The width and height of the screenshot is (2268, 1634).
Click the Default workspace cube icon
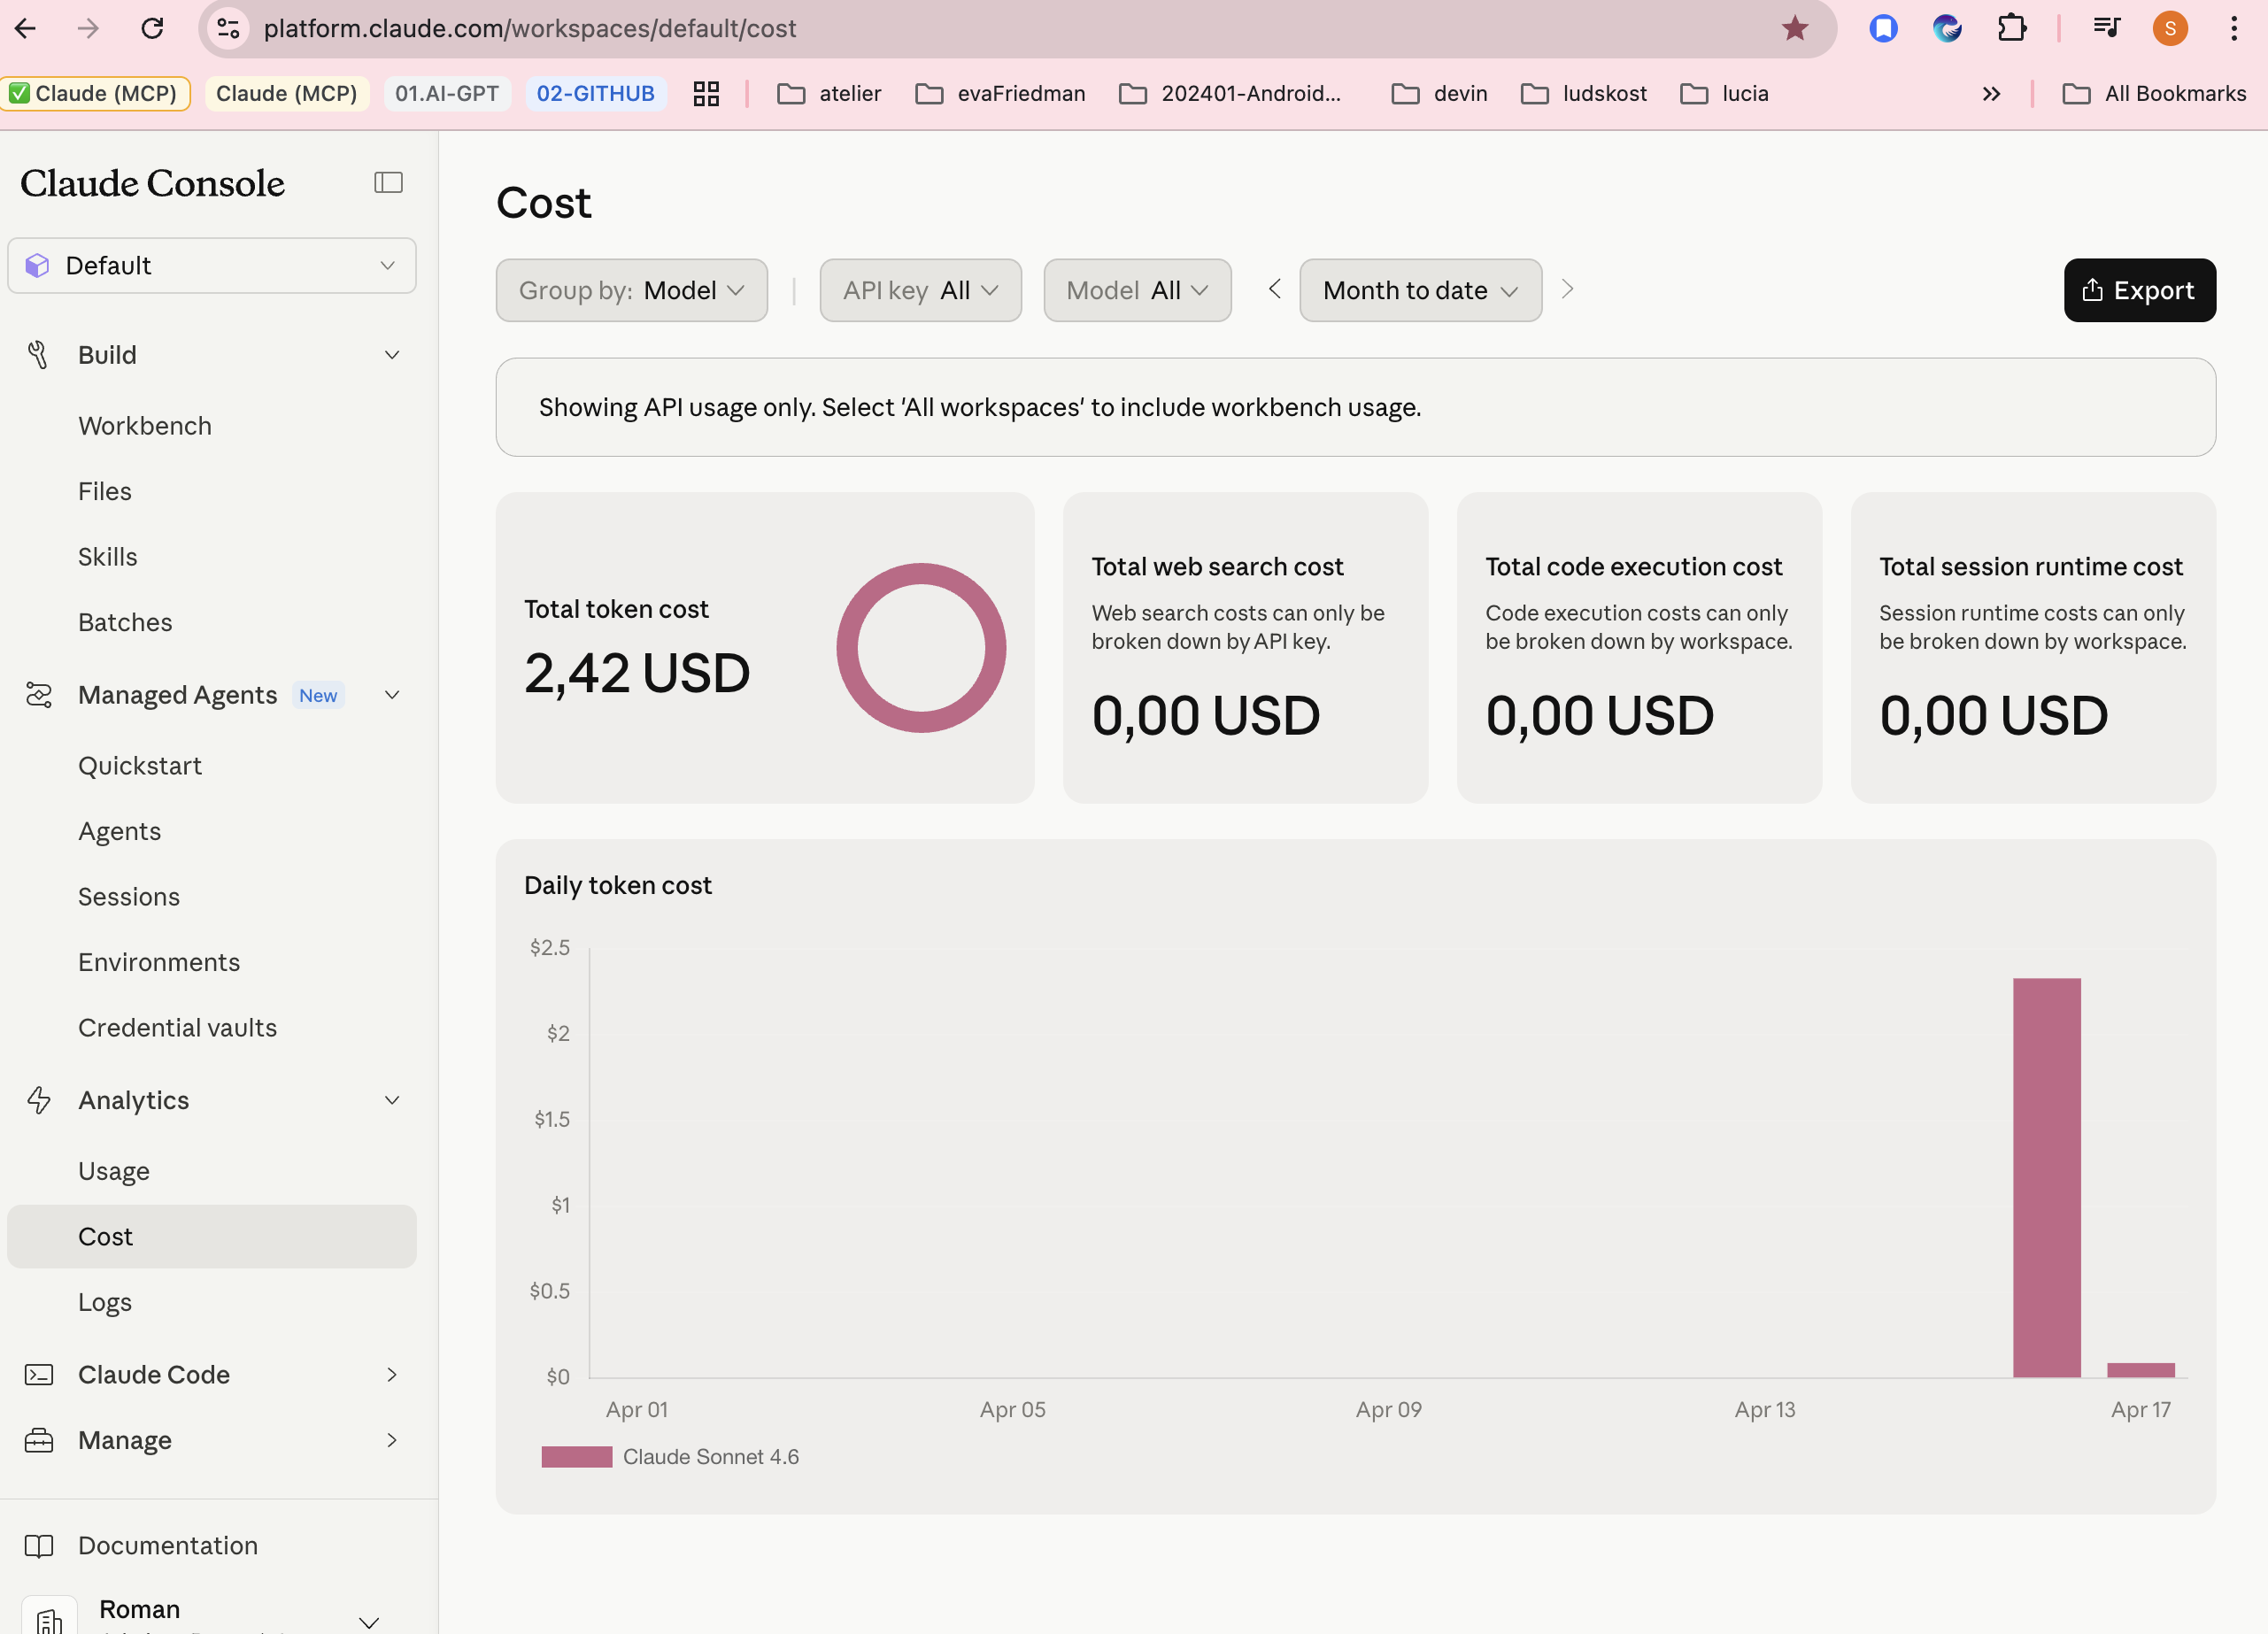coord(37,266)
